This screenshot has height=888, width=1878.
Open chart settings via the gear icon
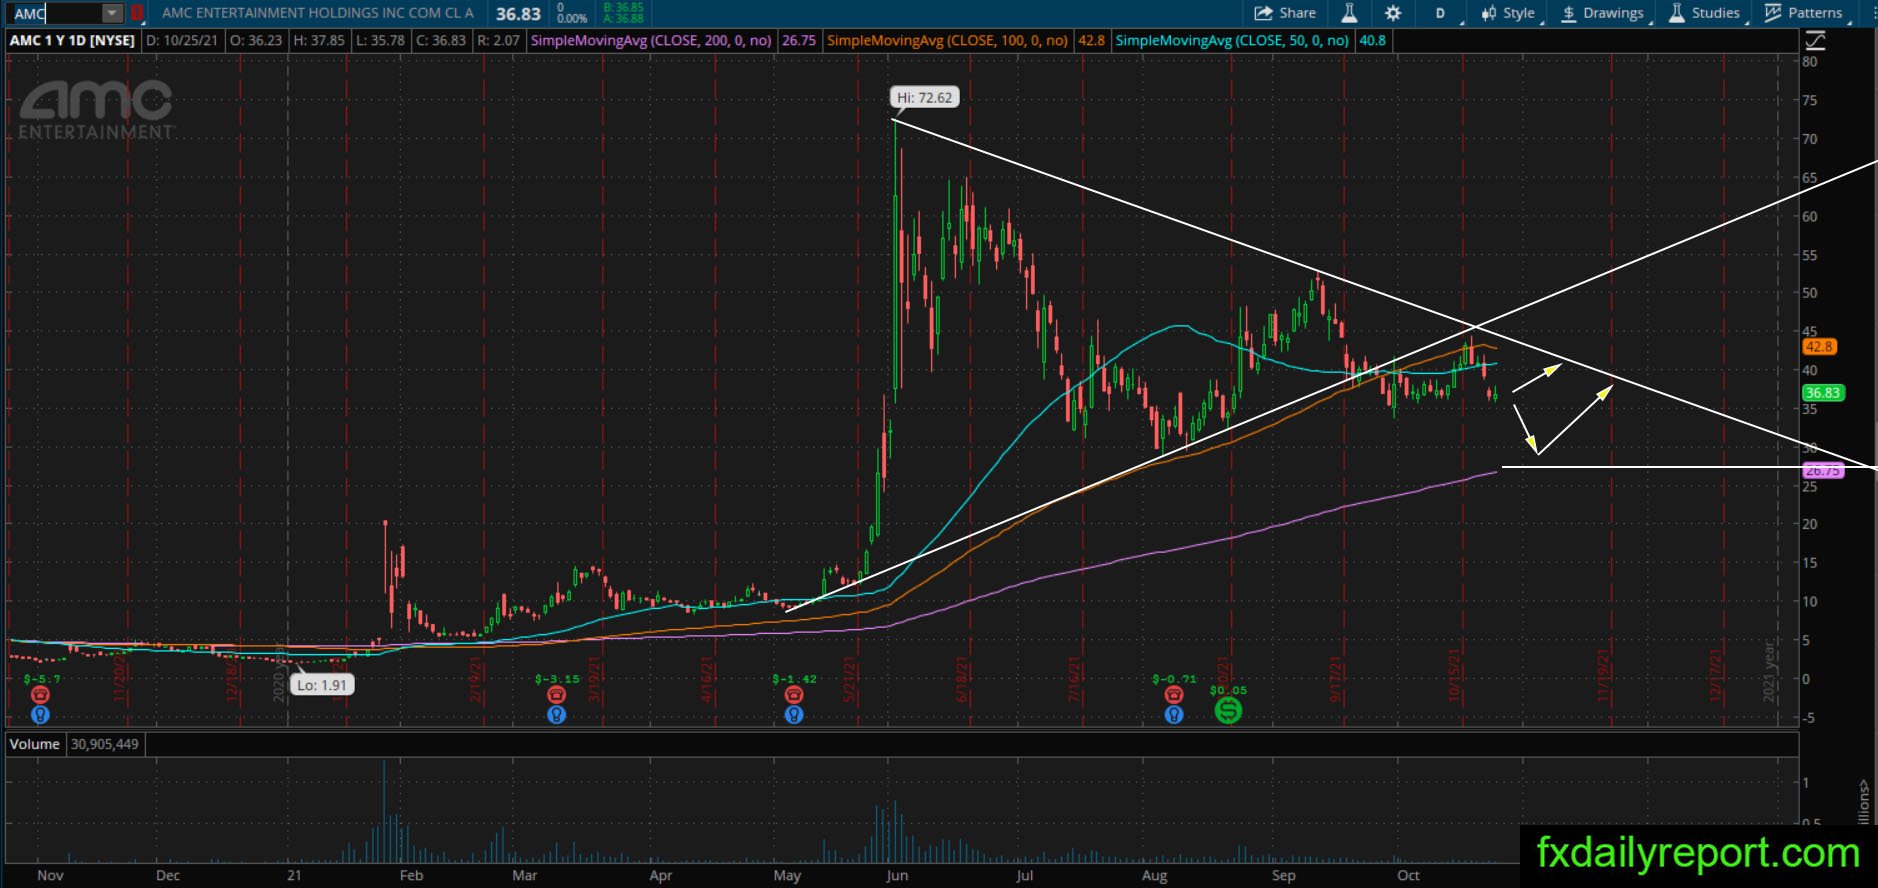[1393, 13]
